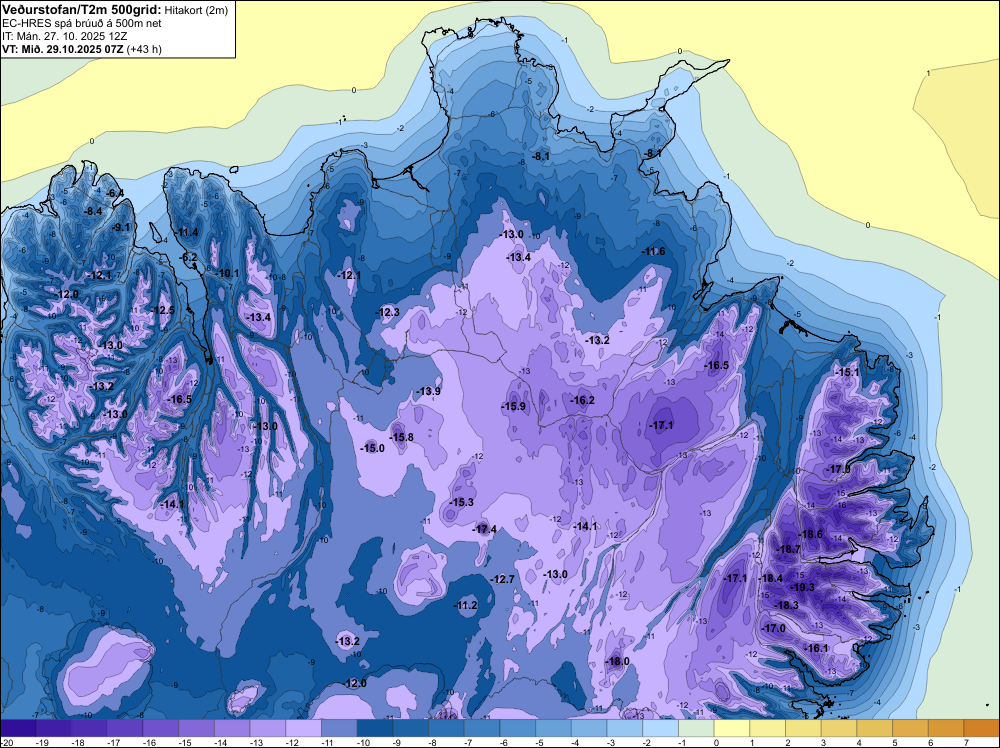Click the (+43 h) forecast offset text
Screen dimensions: 1000x748
pos(144,49)
